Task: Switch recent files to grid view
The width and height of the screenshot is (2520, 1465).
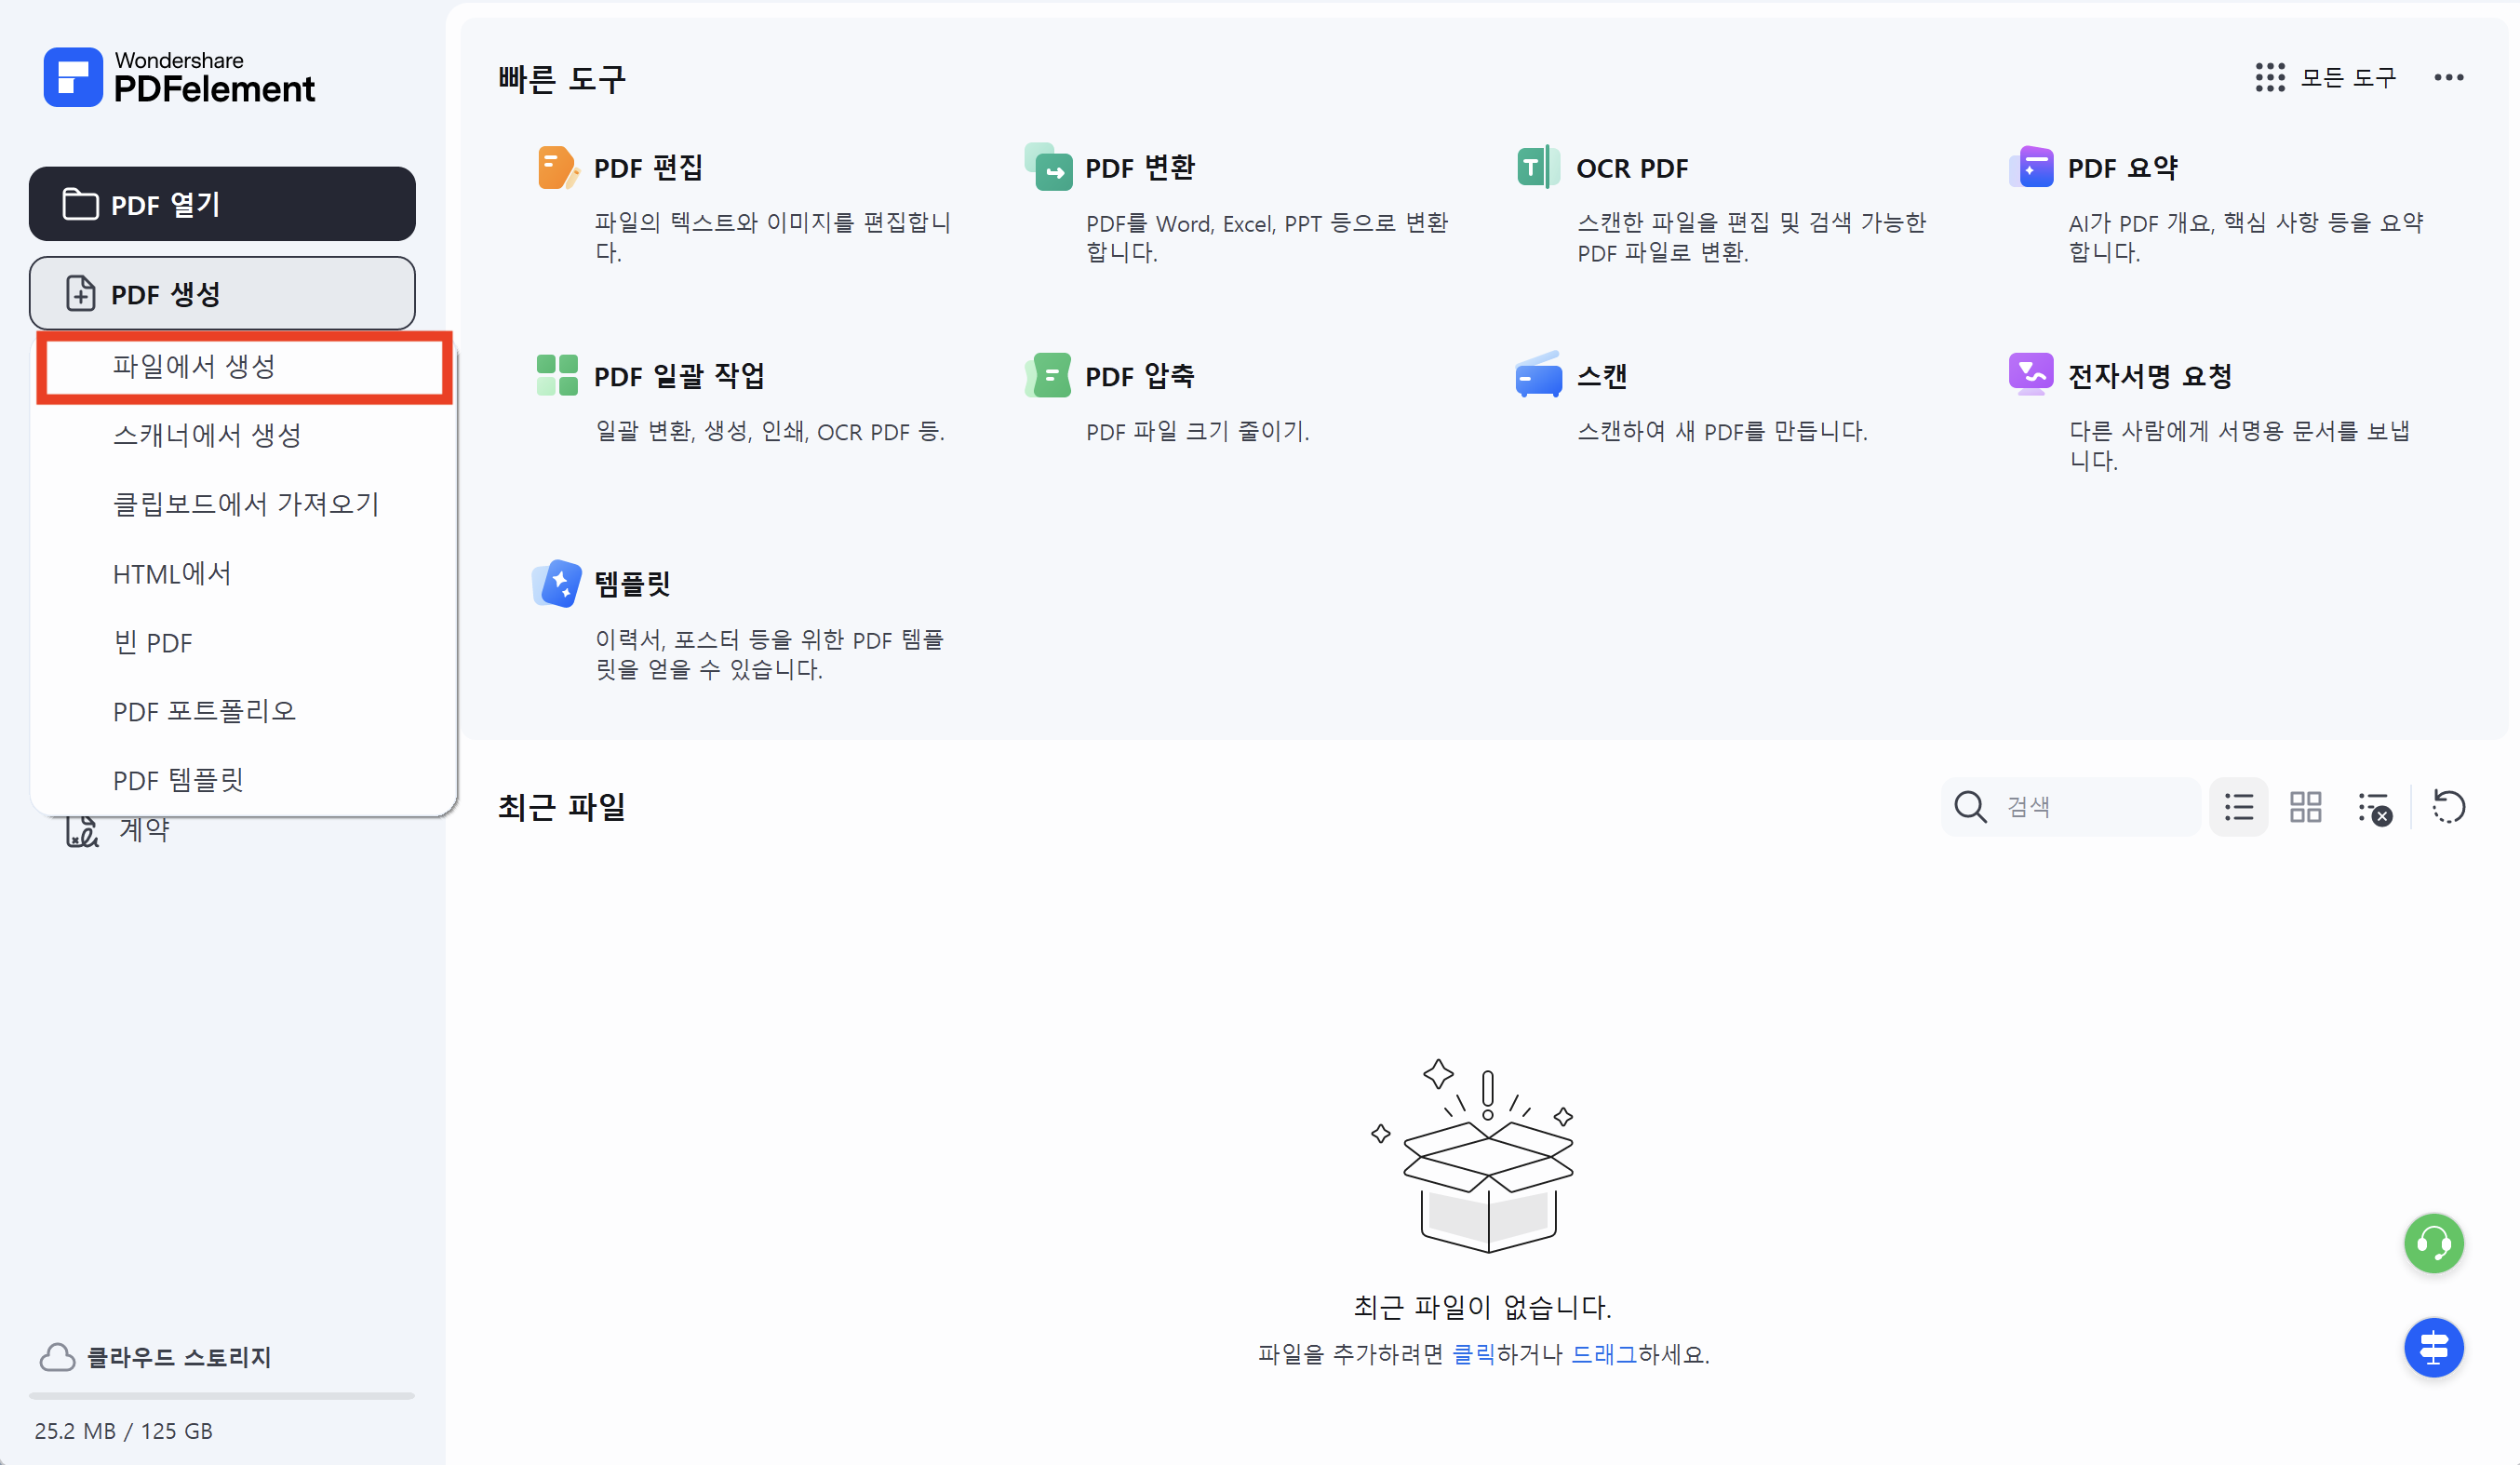Action: coord(2305,807)
